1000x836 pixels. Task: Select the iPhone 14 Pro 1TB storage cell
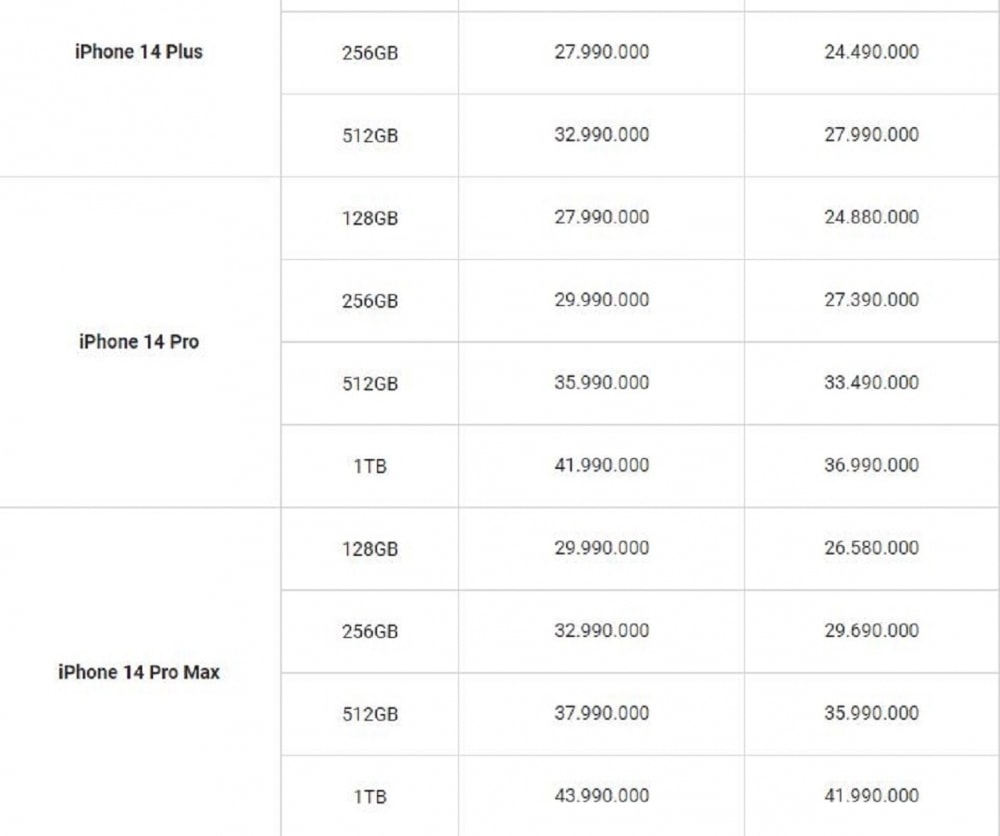click(370, 466)
